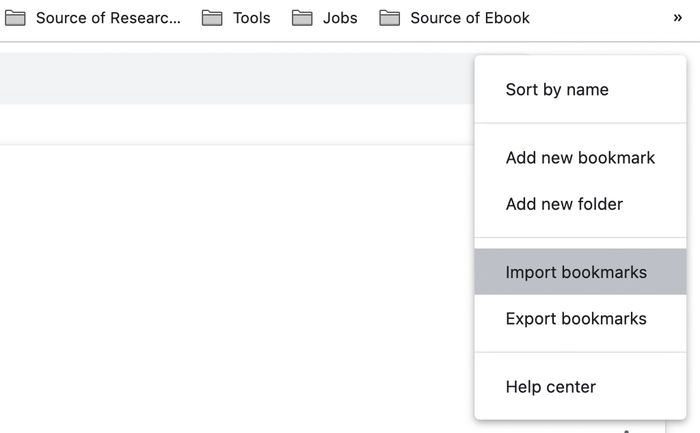Open the Jobs bookmark folder icon
The image size is (700, 433).
(x=302, y=18)
